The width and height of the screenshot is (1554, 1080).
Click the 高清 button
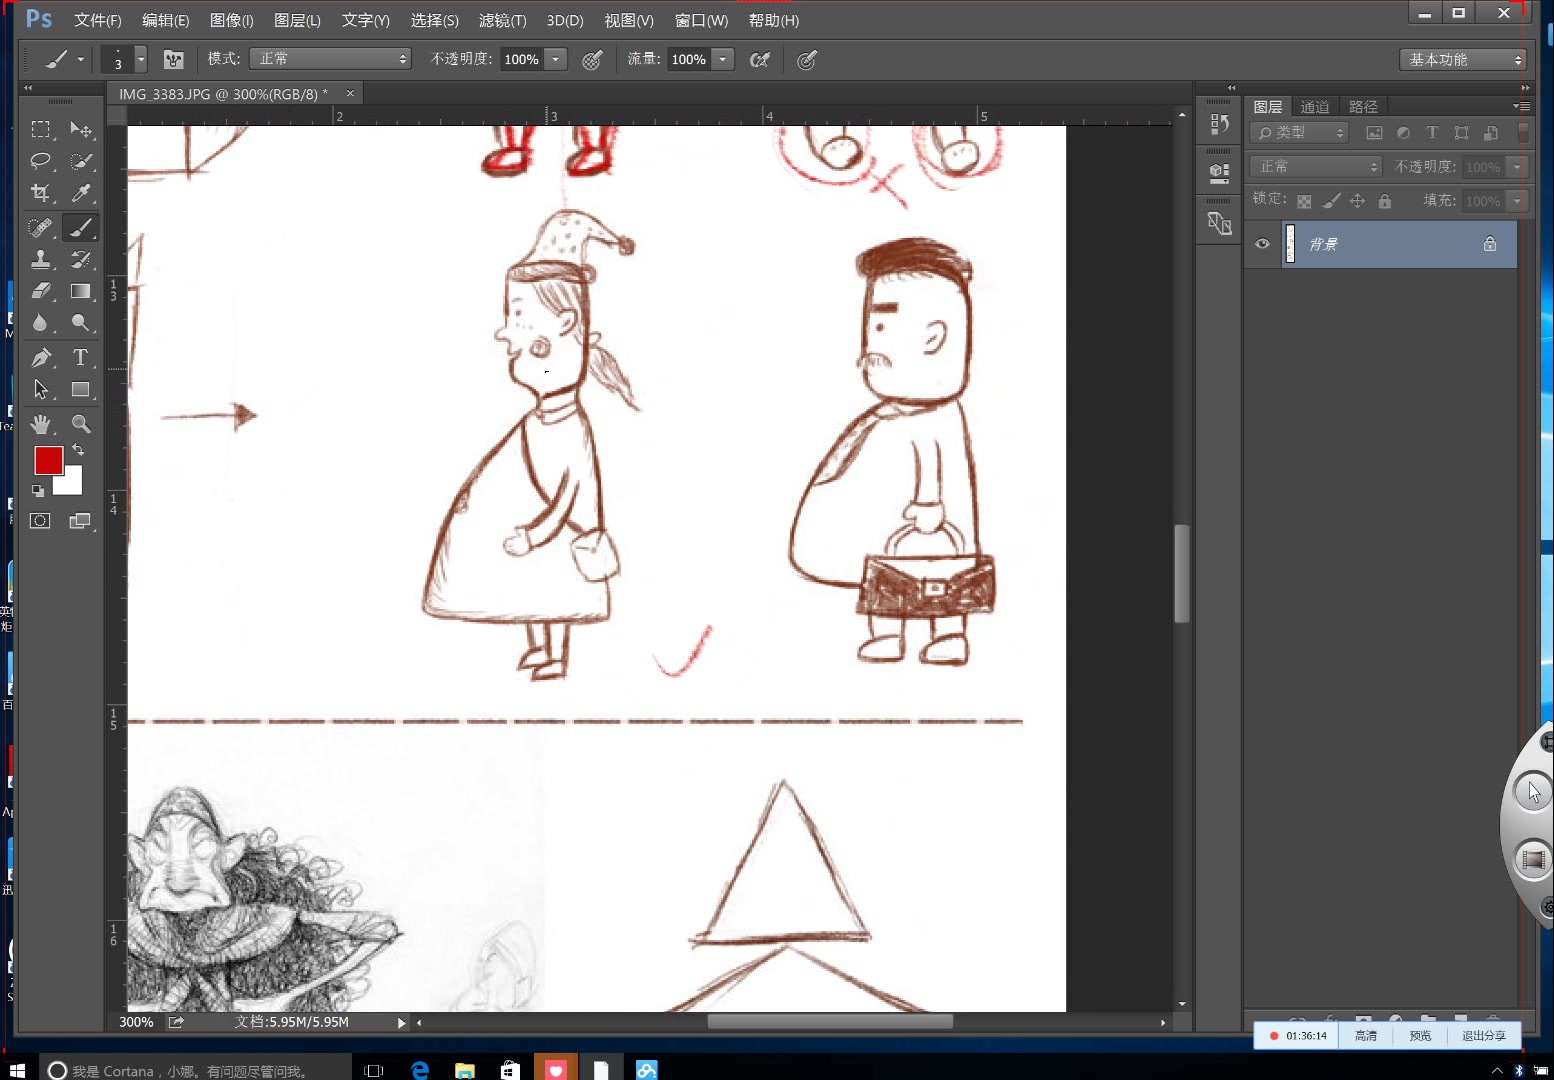tap(1366, 1036)
